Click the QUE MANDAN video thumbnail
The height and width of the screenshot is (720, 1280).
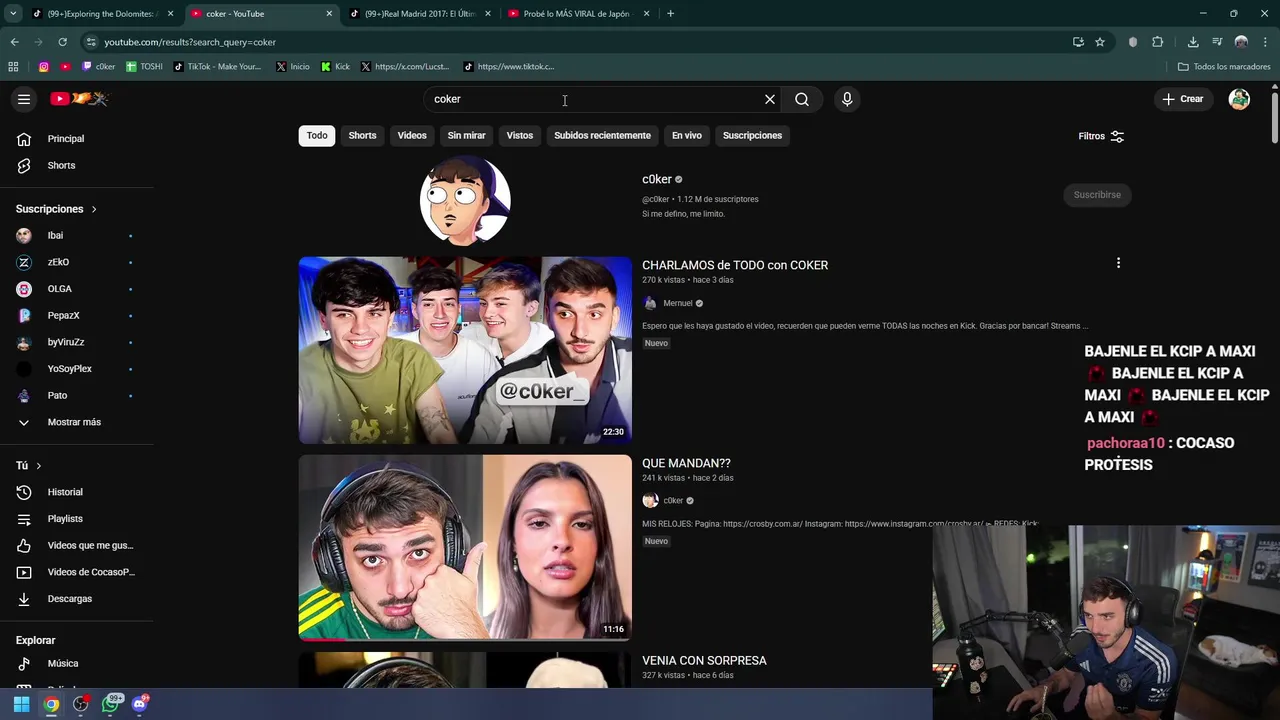click(465, 547)
